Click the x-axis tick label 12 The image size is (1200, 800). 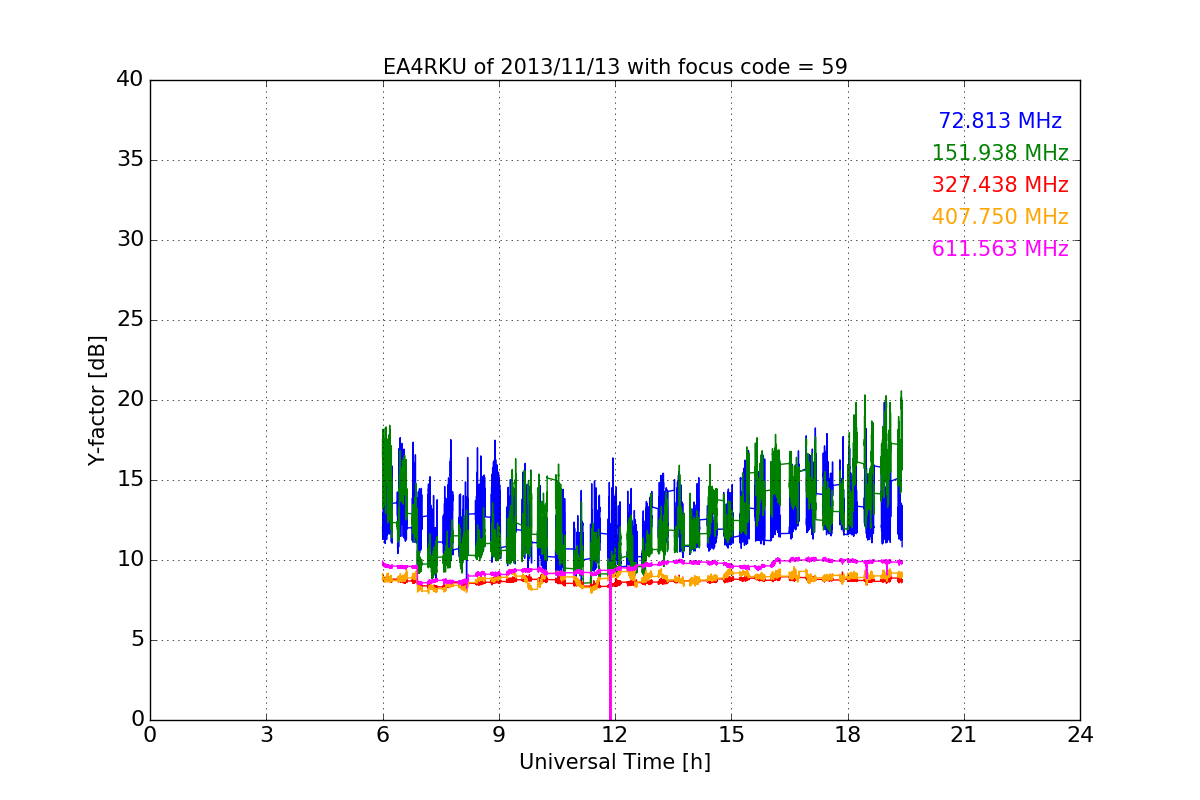click(x=615, y=734)
